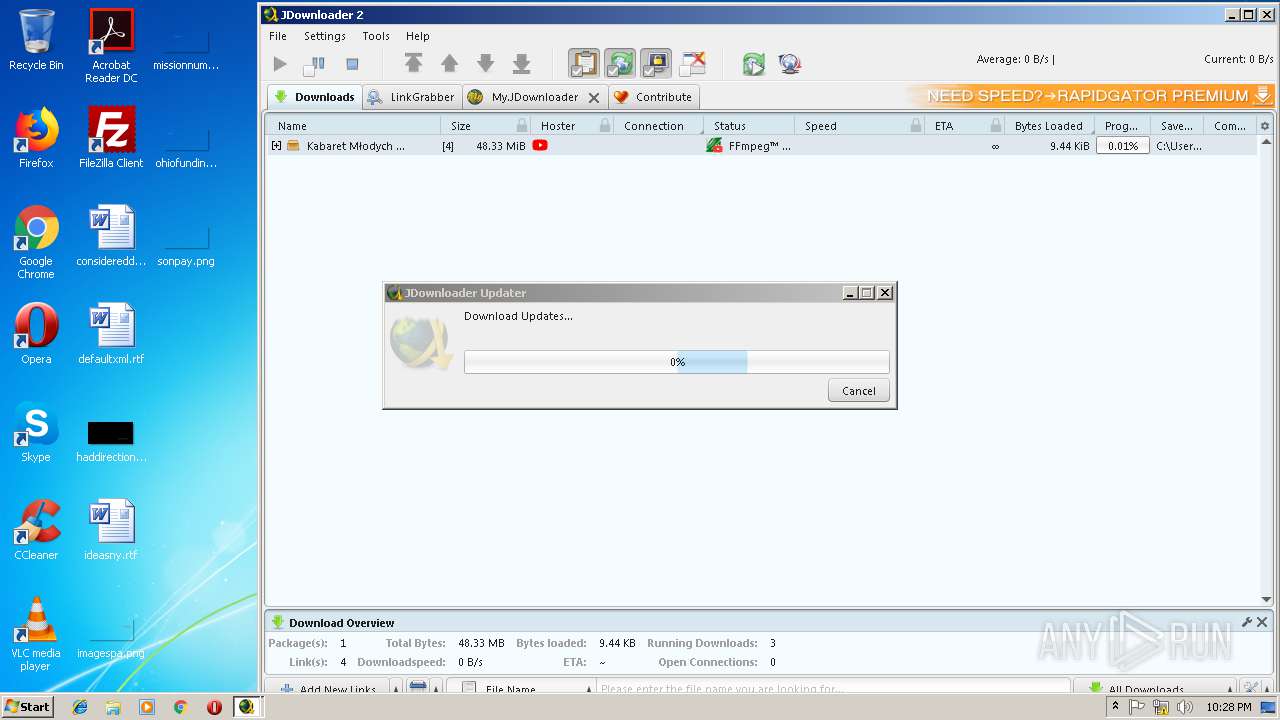Open the Opera desktop icon
Viewport: 1280px width, 720px height.
[36, 335]
